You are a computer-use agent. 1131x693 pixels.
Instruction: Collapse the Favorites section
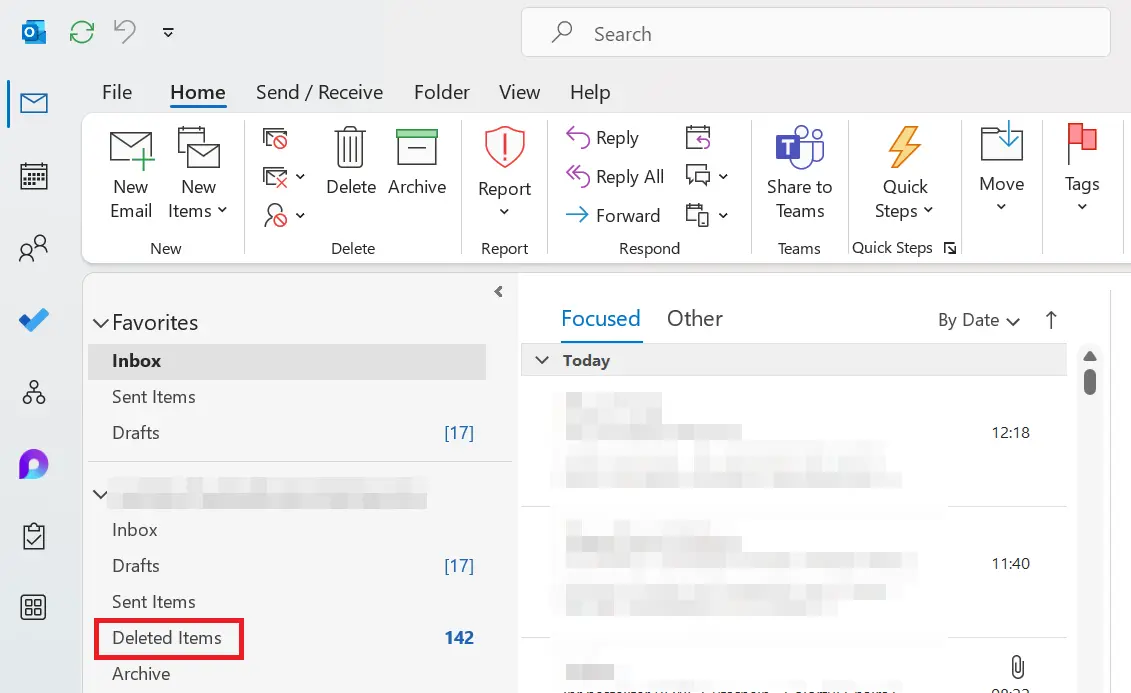coord(100,322)
